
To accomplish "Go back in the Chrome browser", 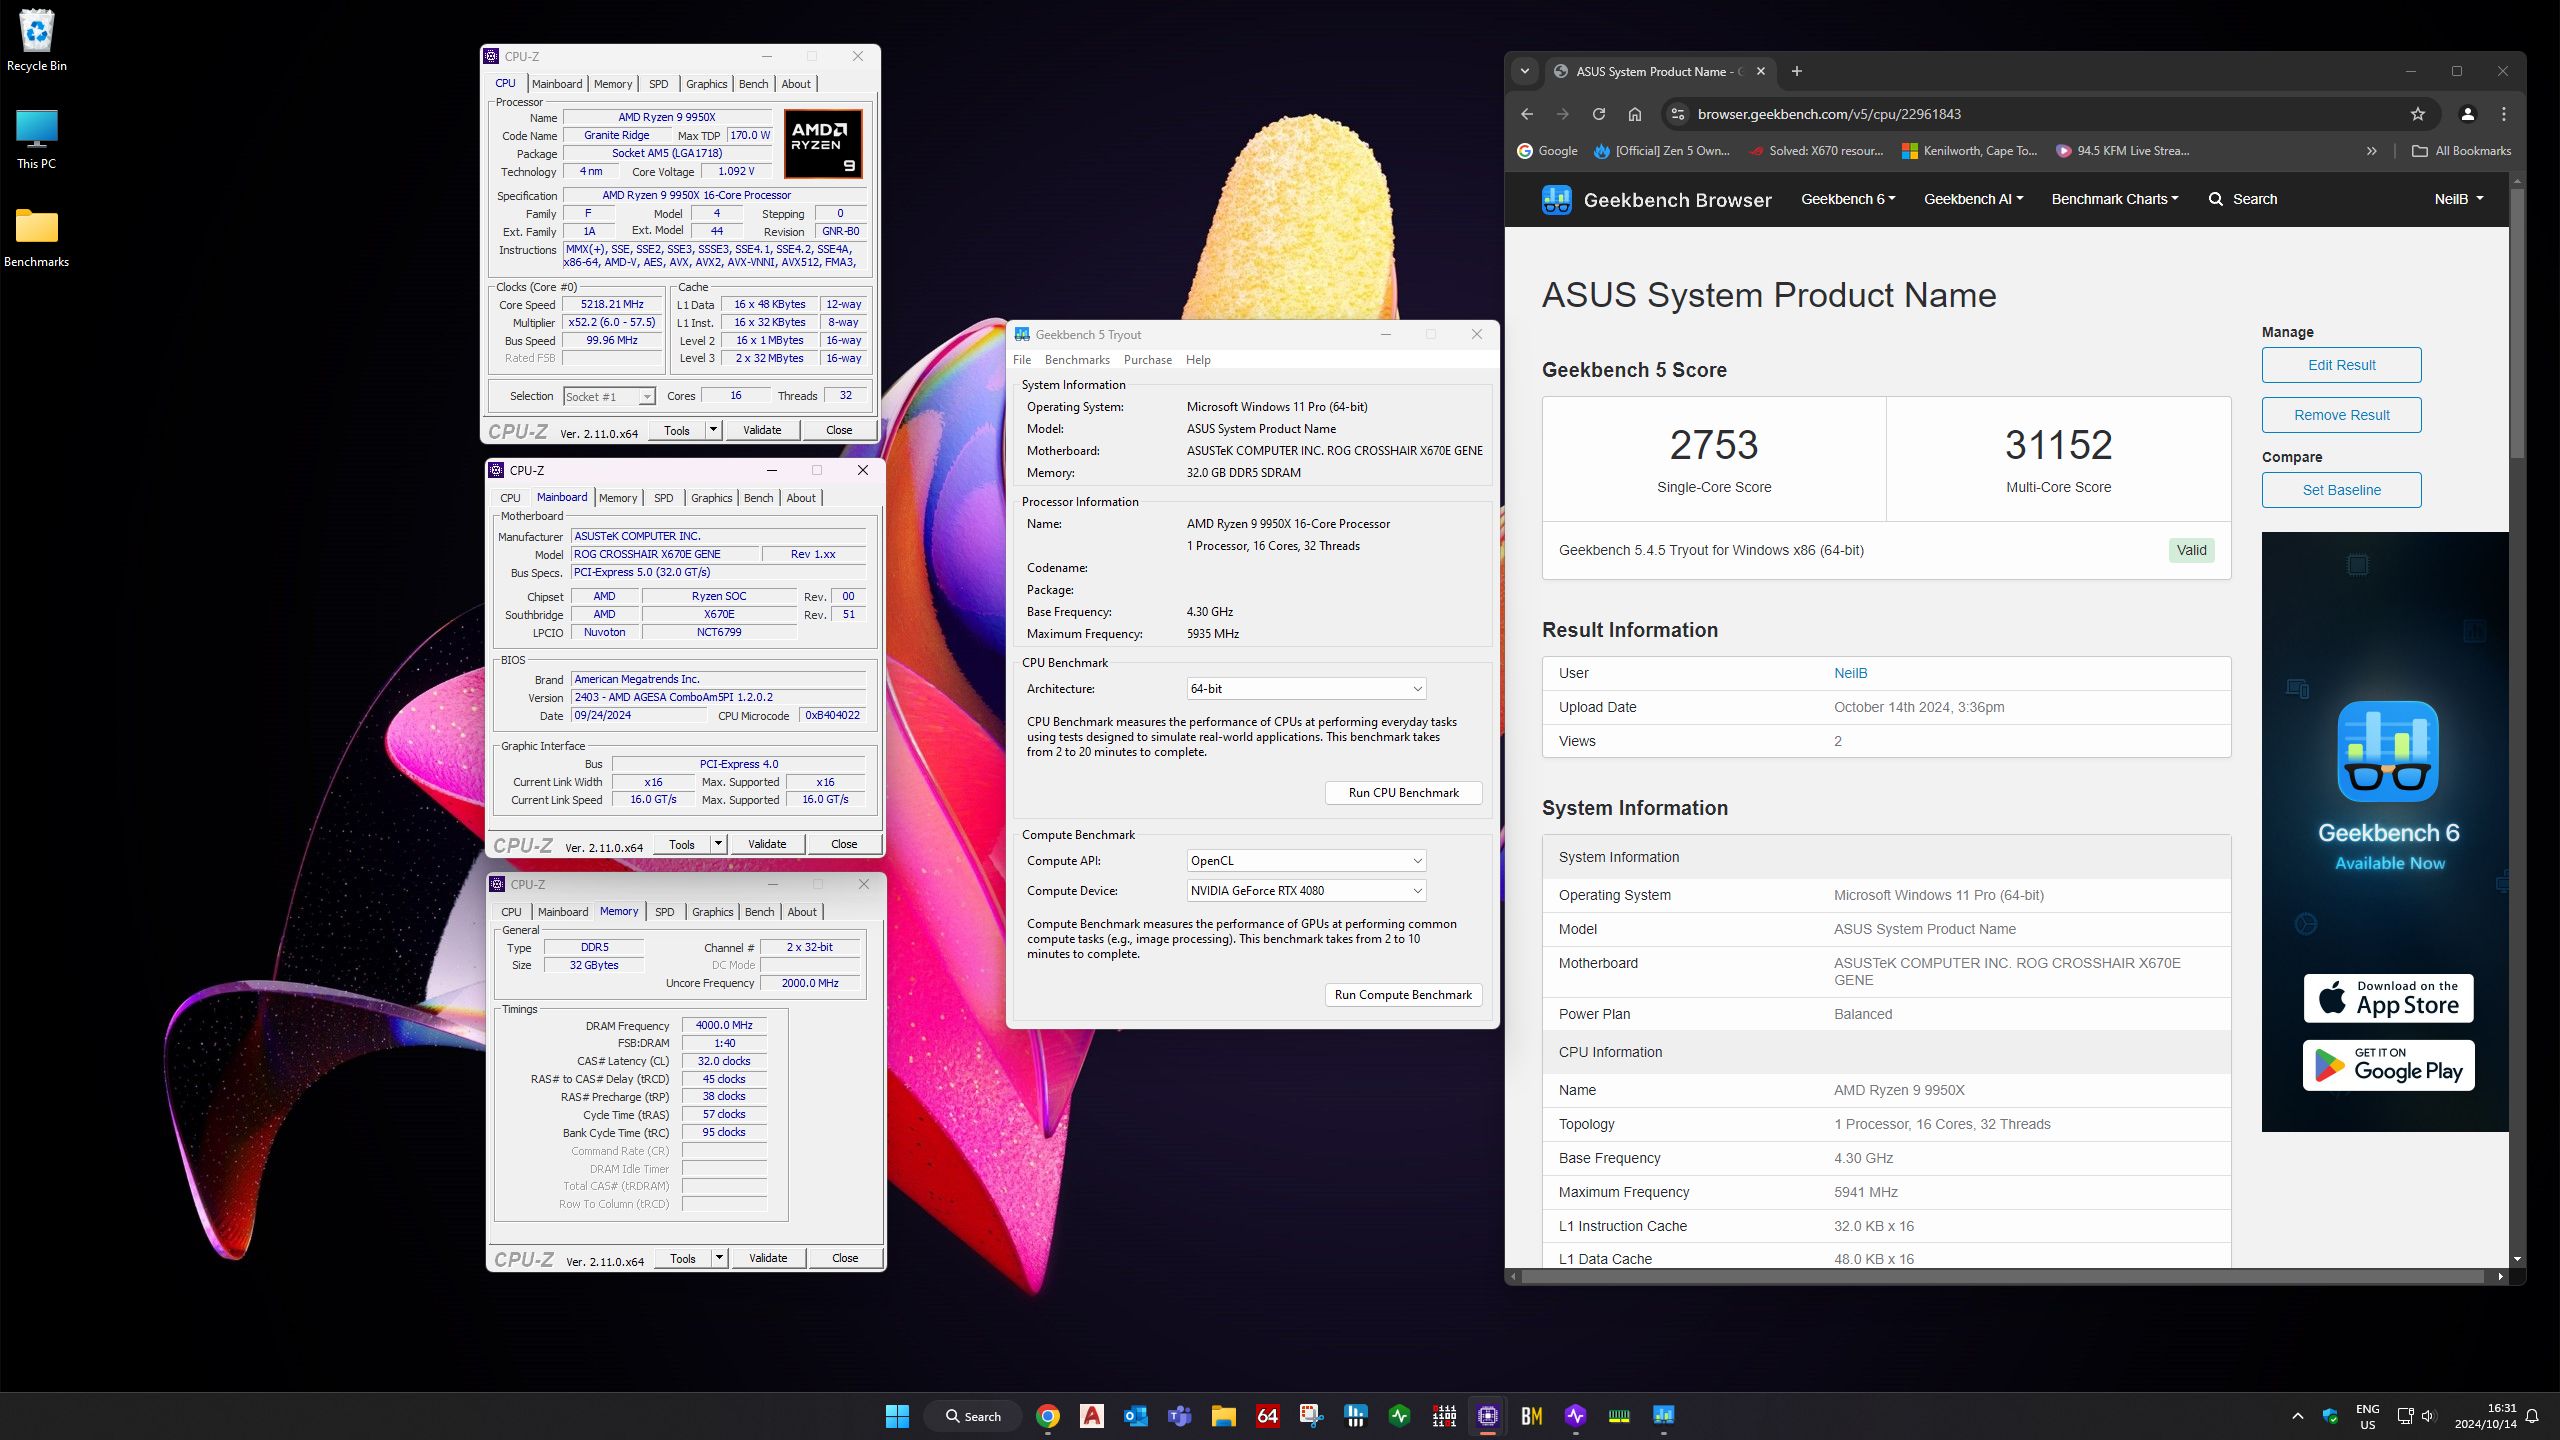I will click(x=1527, y=114).
